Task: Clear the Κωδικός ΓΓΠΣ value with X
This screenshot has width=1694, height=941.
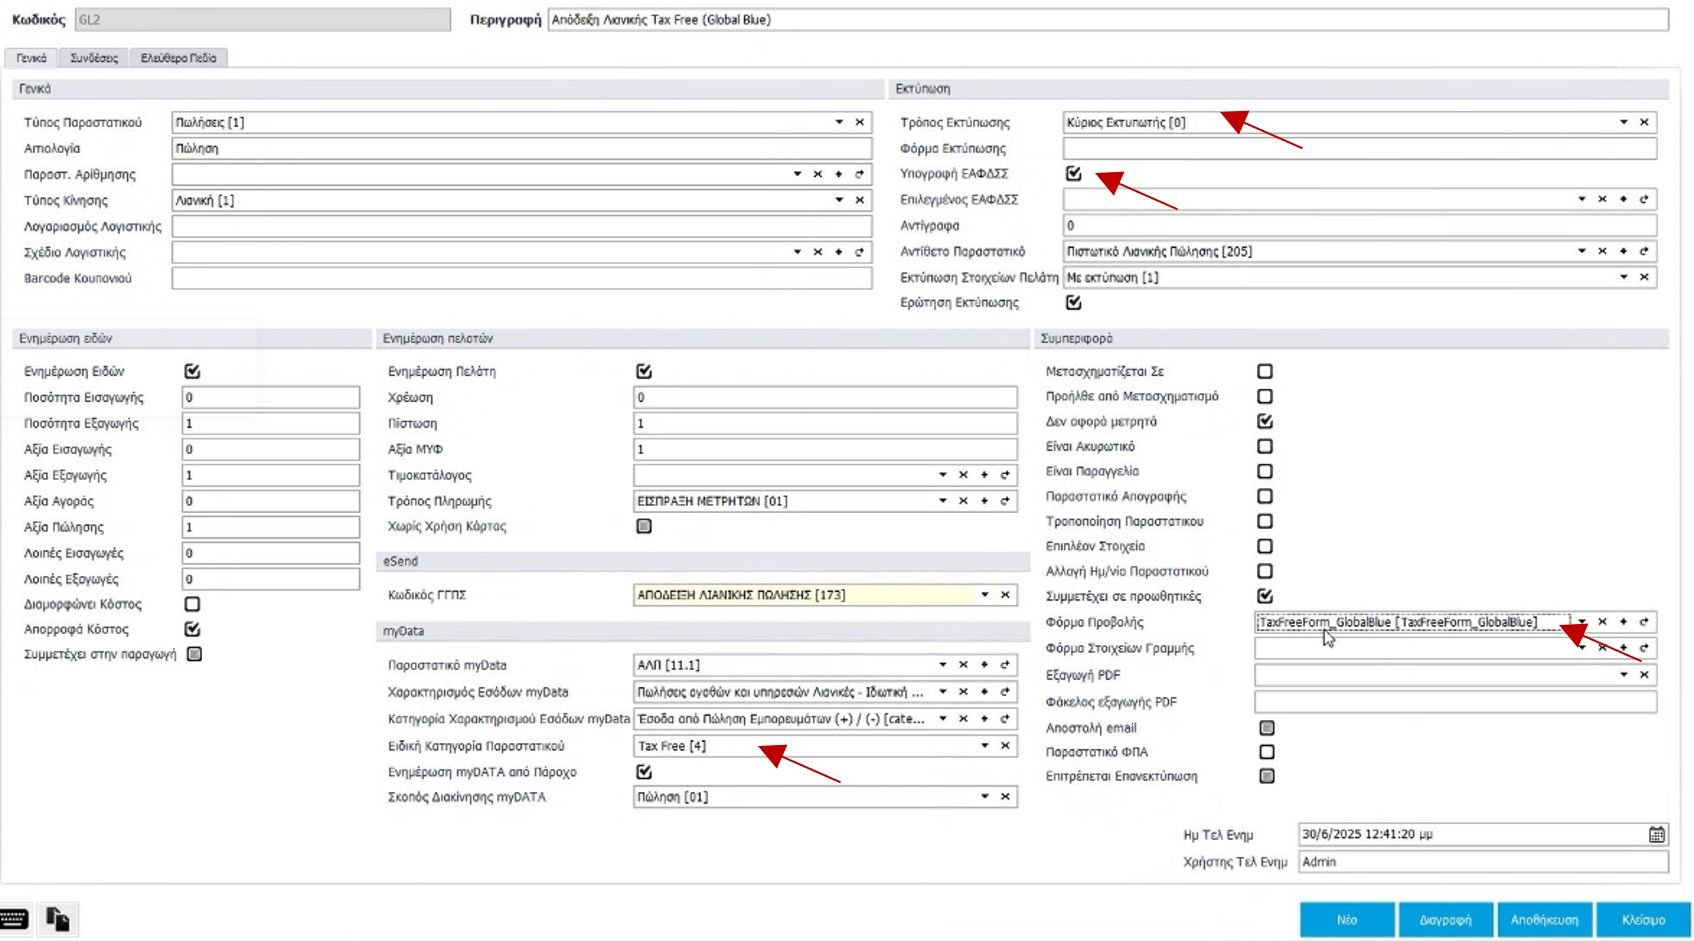Action: tap(1005, 595)
